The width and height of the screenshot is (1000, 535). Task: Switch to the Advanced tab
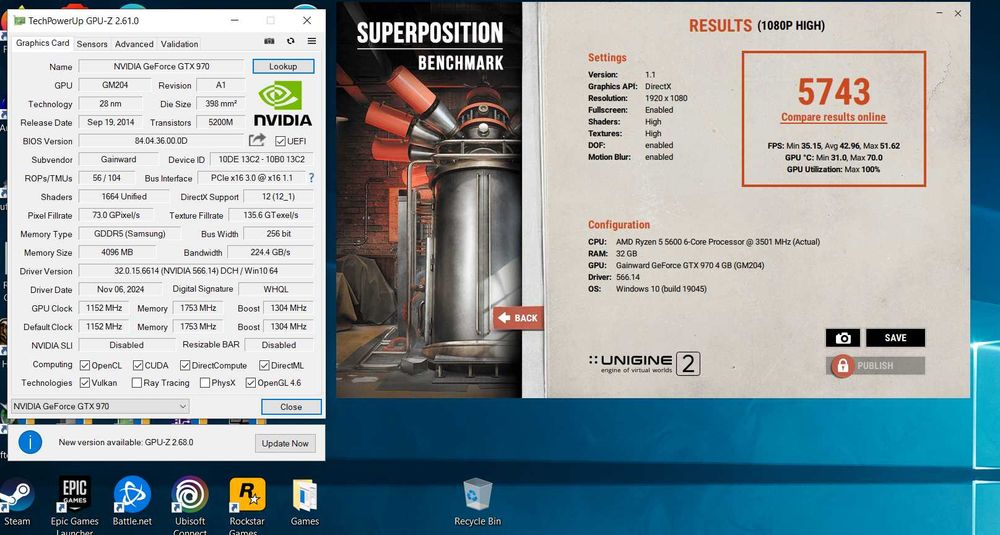134,44
